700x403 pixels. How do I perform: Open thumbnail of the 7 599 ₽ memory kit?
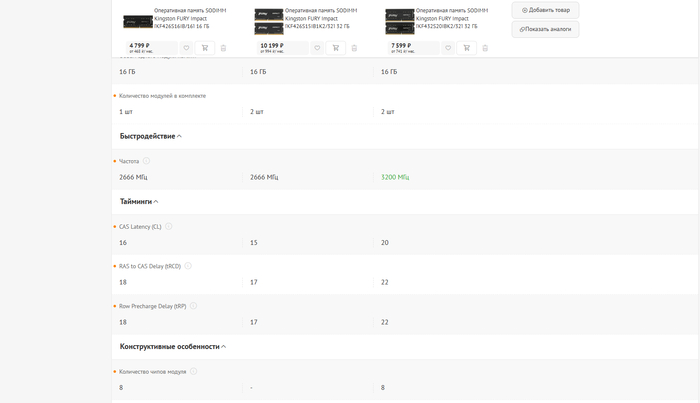[400, 21]
